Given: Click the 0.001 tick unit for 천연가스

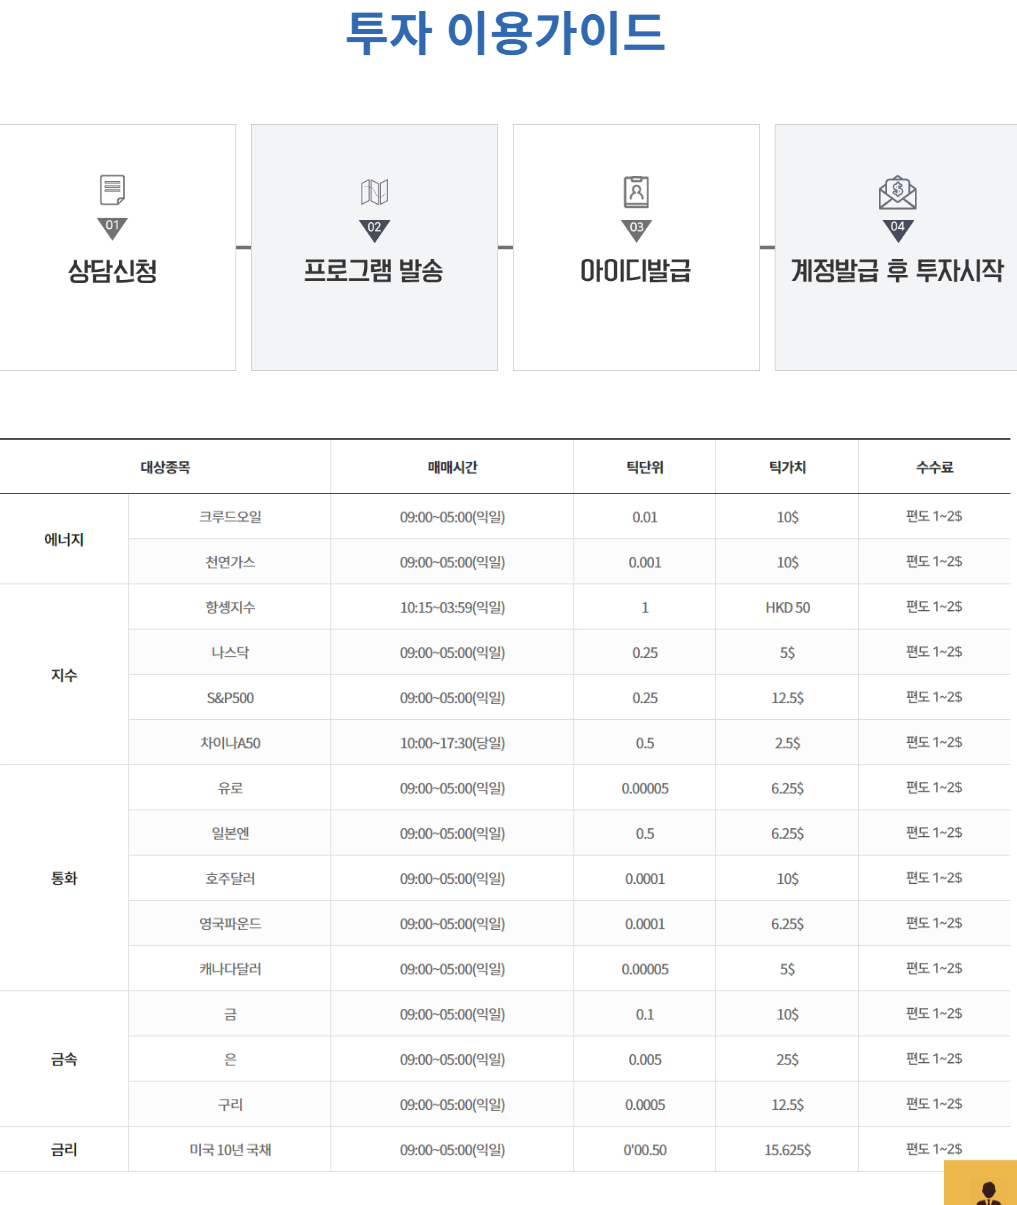Looking at the screenshot, I should (645, 562).
